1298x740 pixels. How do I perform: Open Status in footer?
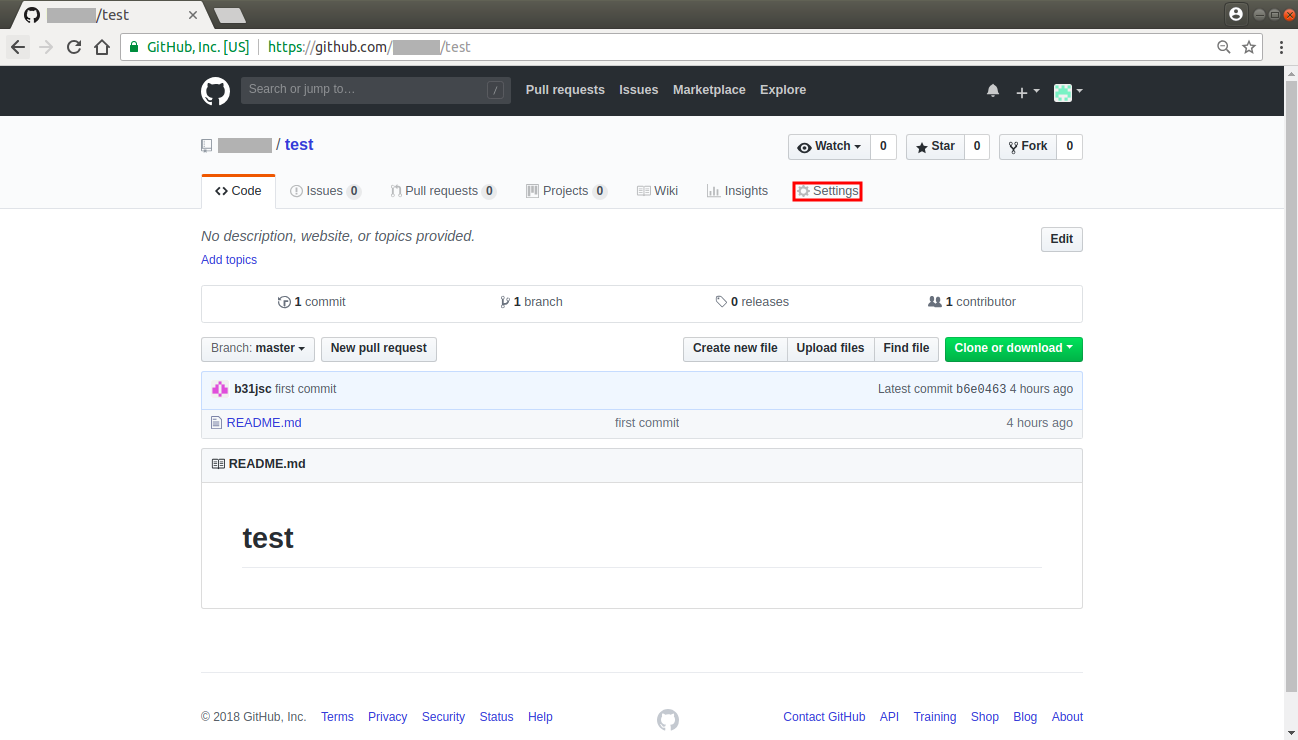pos(496,717)
